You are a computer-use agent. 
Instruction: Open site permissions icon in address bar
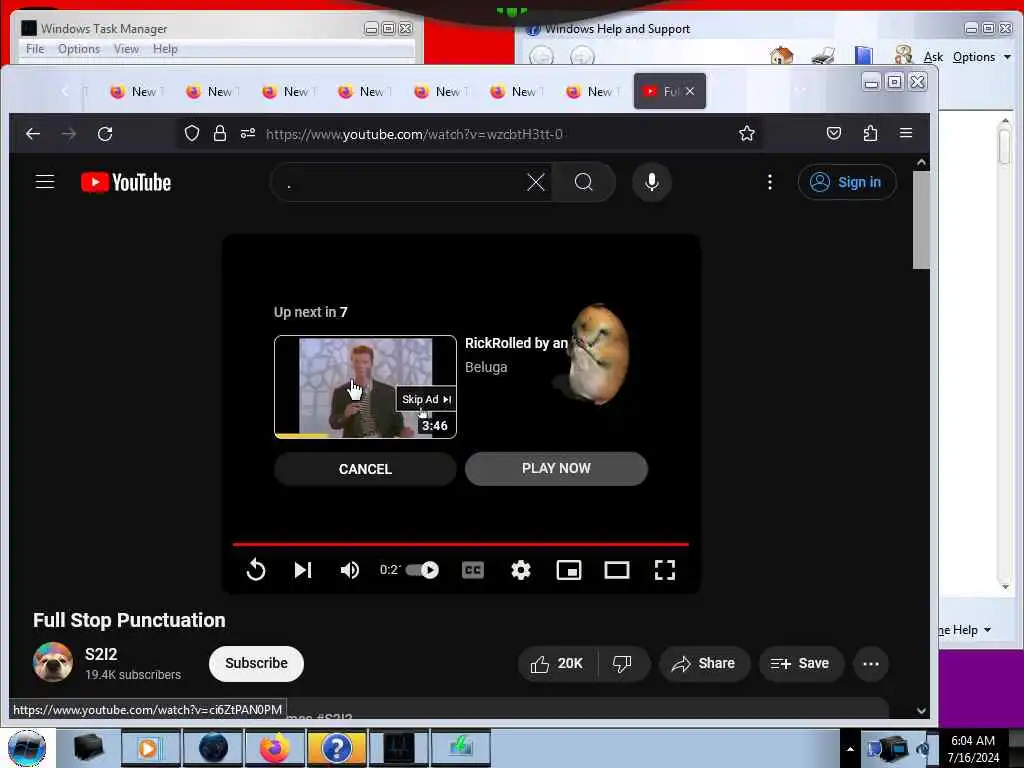[248, 134]
